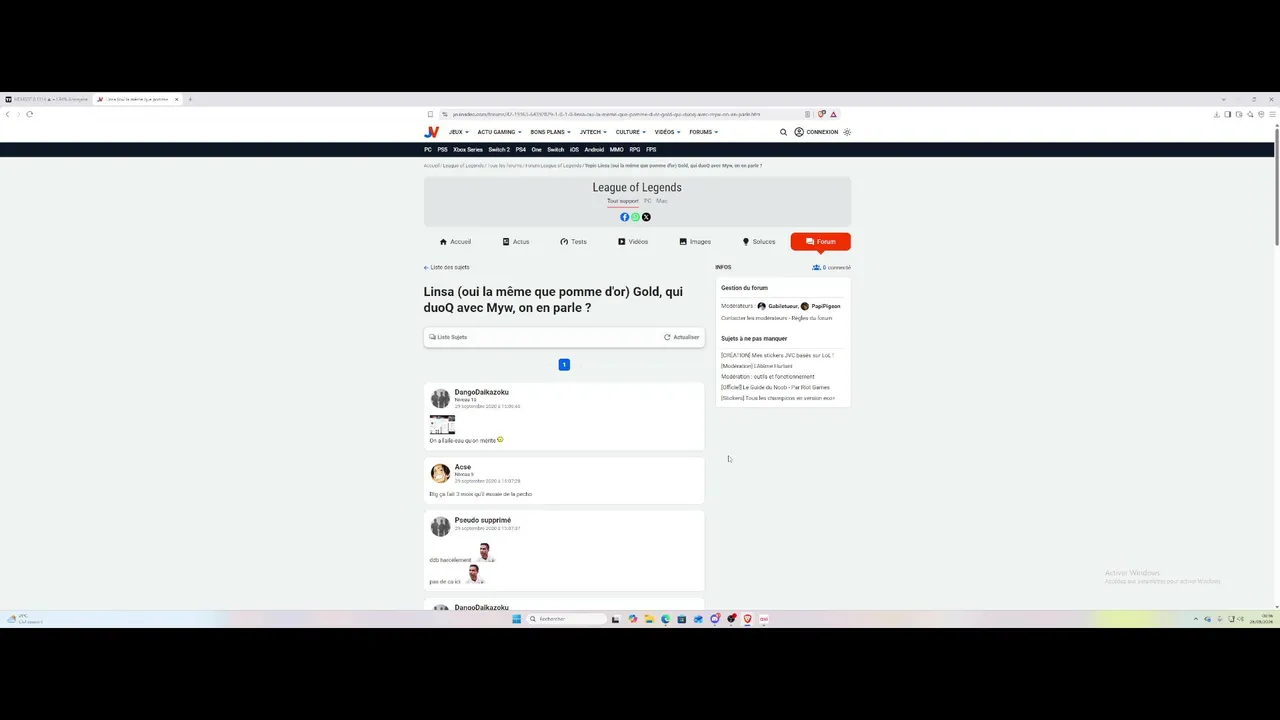This screenshot has width=1280, height=720.
Task: Open the Règles du forum link
Action: (811, 318)
